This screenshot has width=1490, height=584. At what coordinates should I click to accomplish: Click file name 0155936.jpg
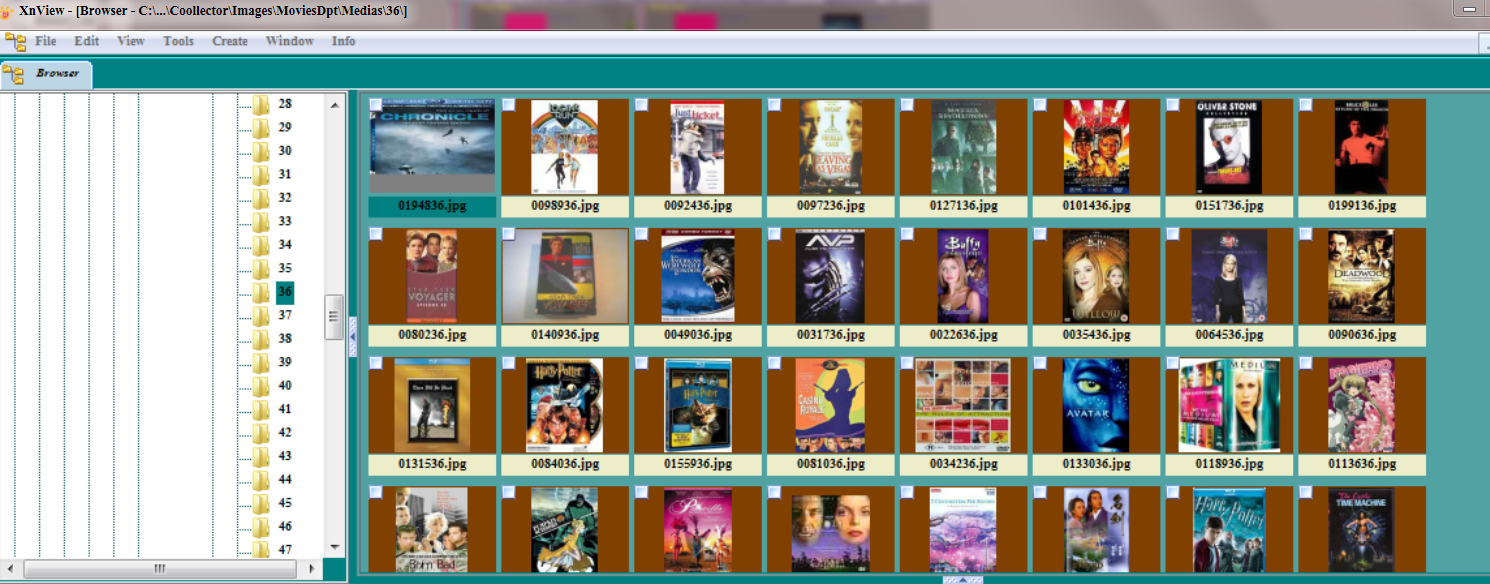(698, 464)
